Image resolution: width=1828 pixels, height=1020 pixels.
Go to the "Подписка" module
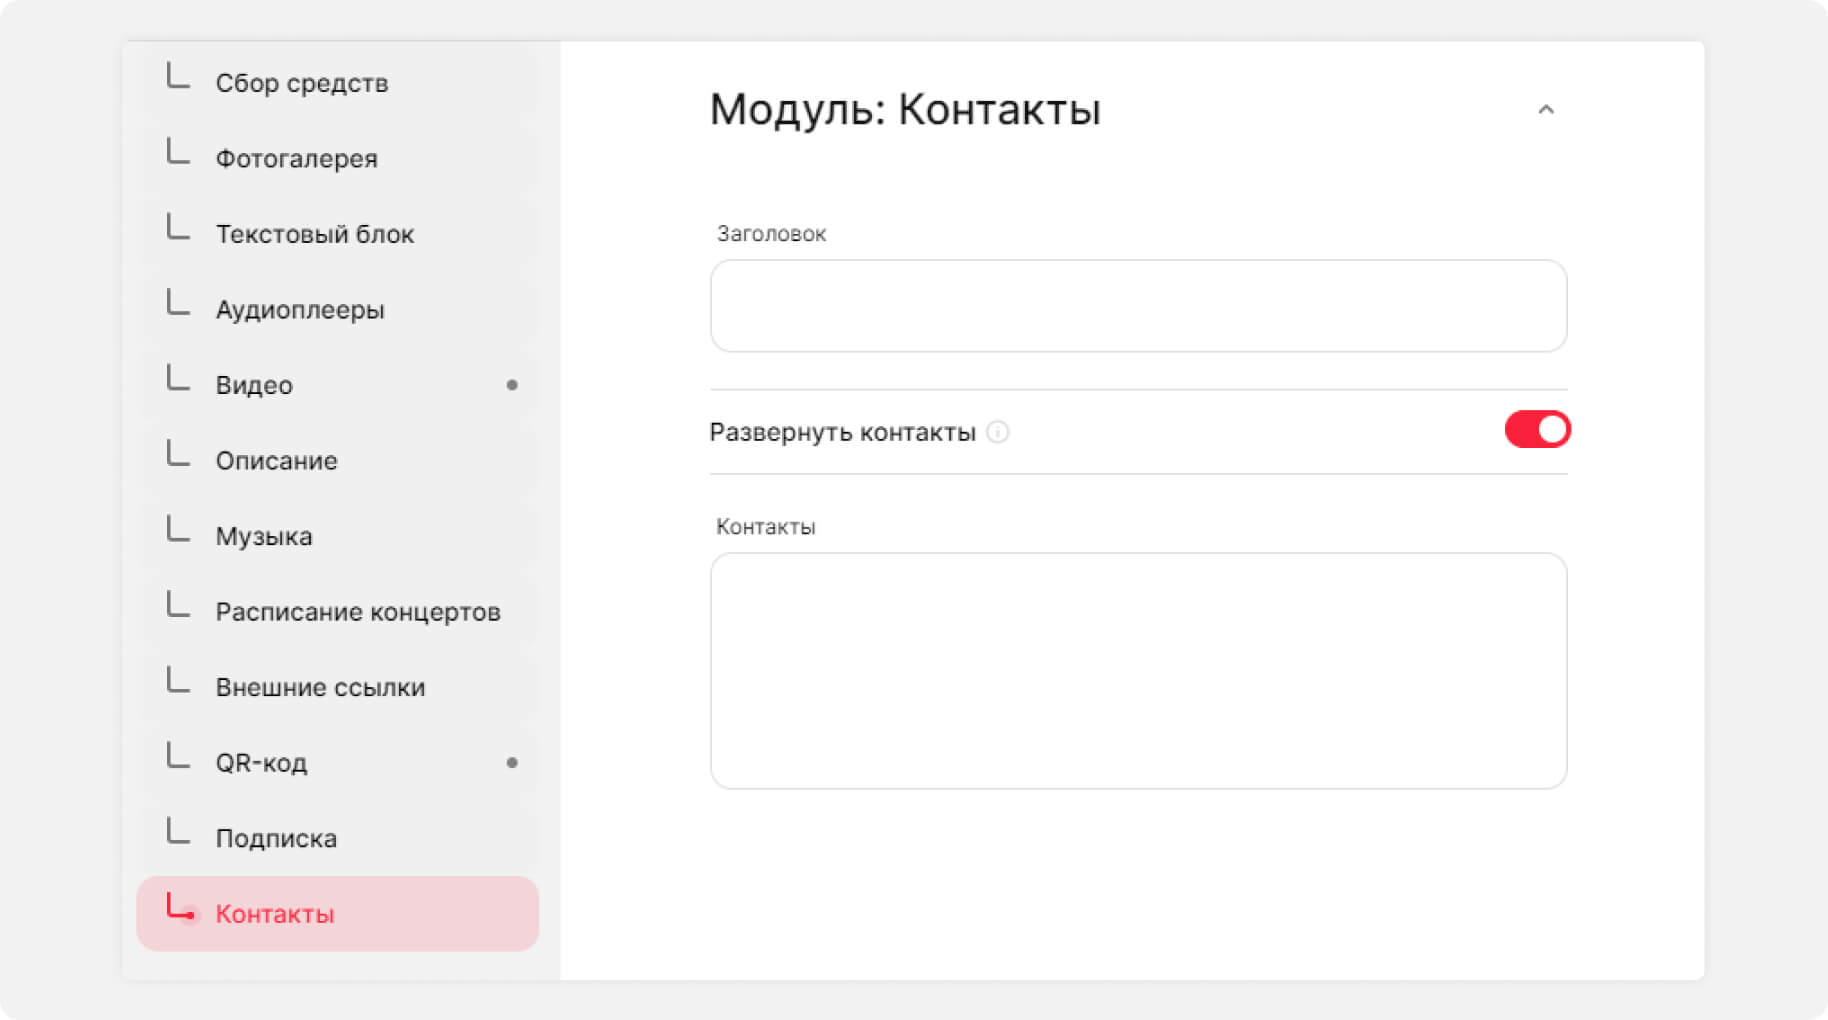tap(276, 839)
